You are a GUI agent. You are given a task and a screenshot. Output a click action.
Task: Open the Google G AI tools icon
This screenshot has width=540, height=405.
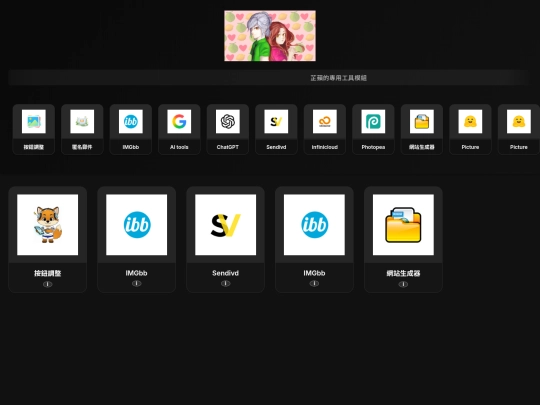tap(179, 121)
